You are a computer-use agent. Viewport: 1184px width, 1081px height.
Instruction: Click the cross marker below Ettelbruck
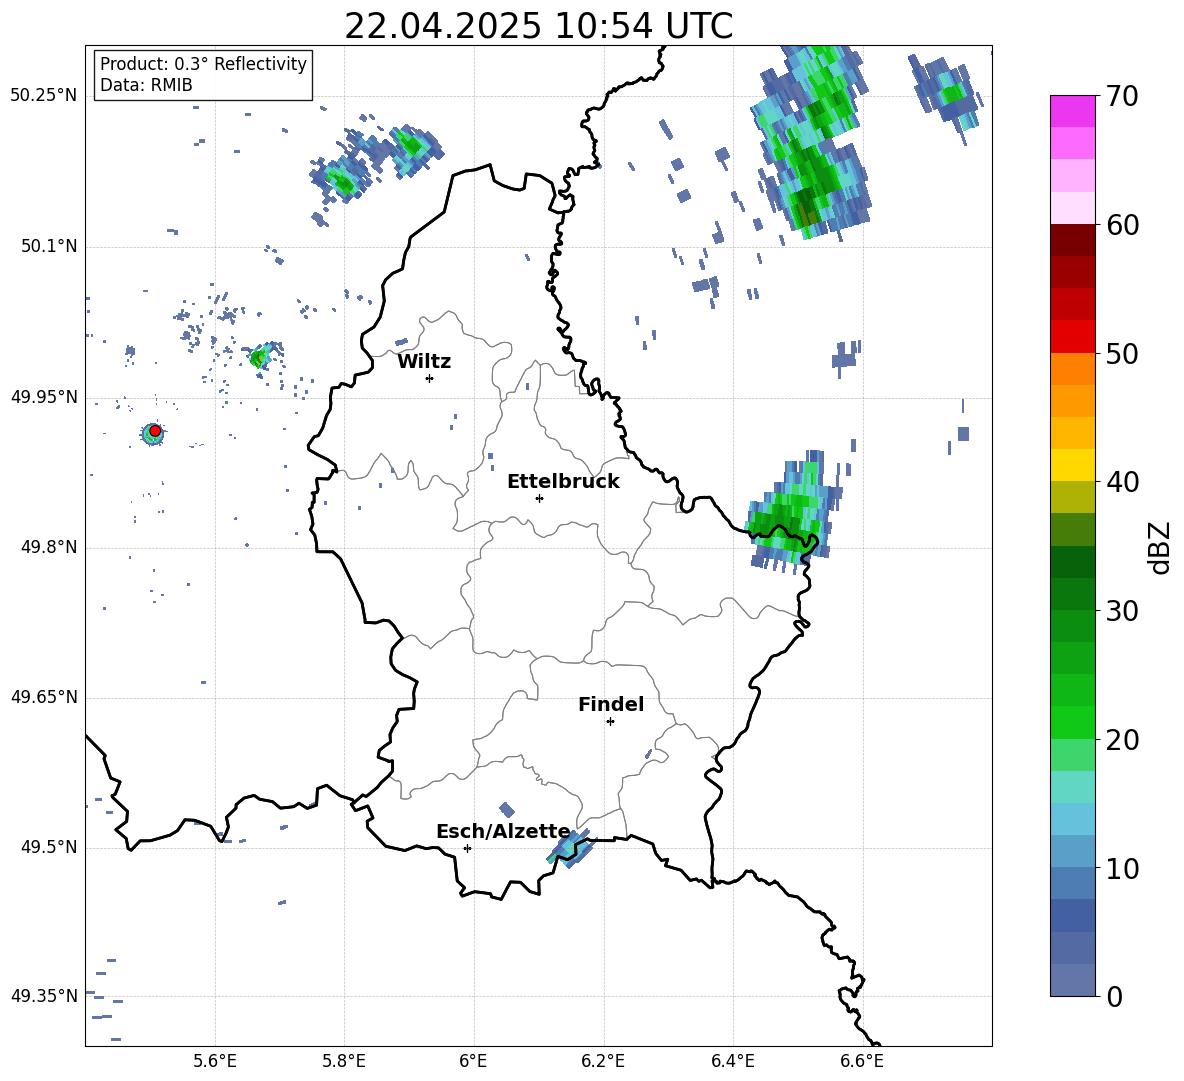(539, 498)
